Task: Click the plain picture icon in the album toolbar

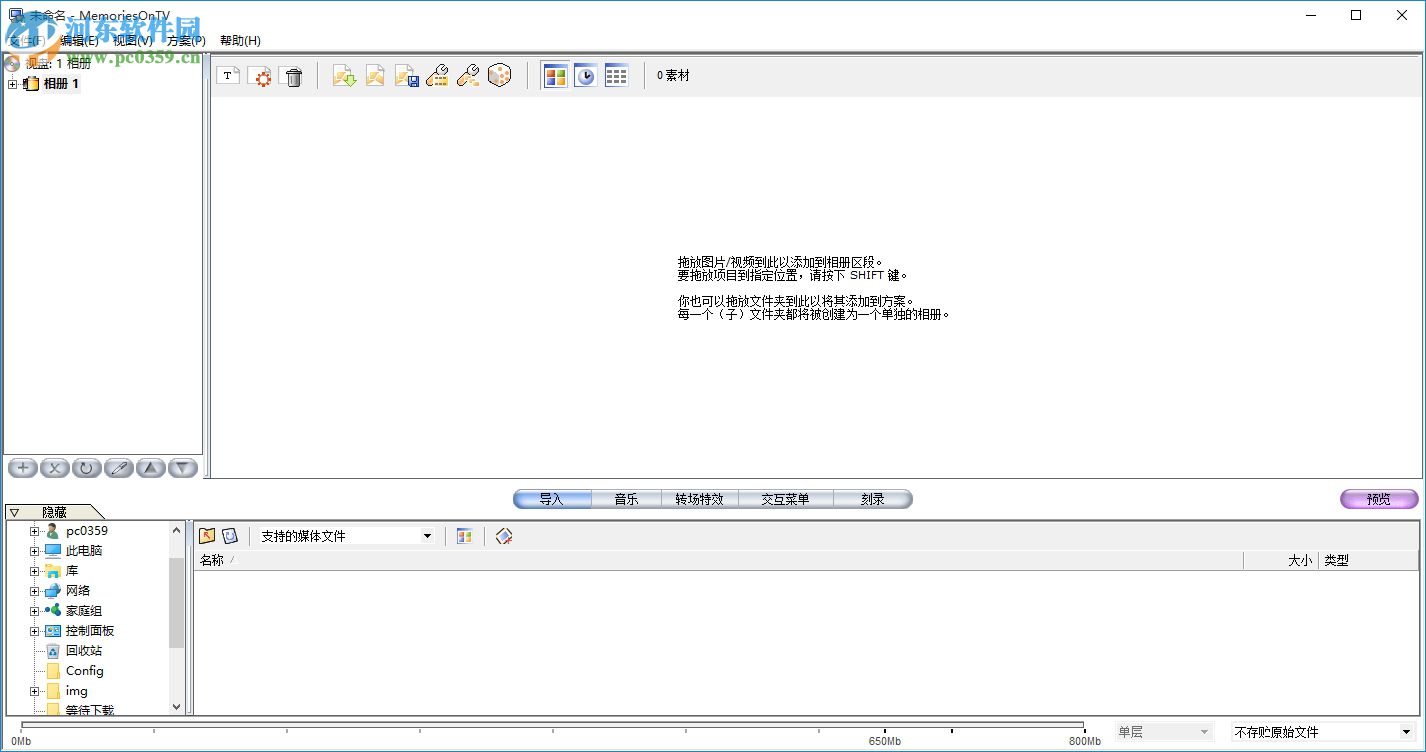Action: [375, 76]
